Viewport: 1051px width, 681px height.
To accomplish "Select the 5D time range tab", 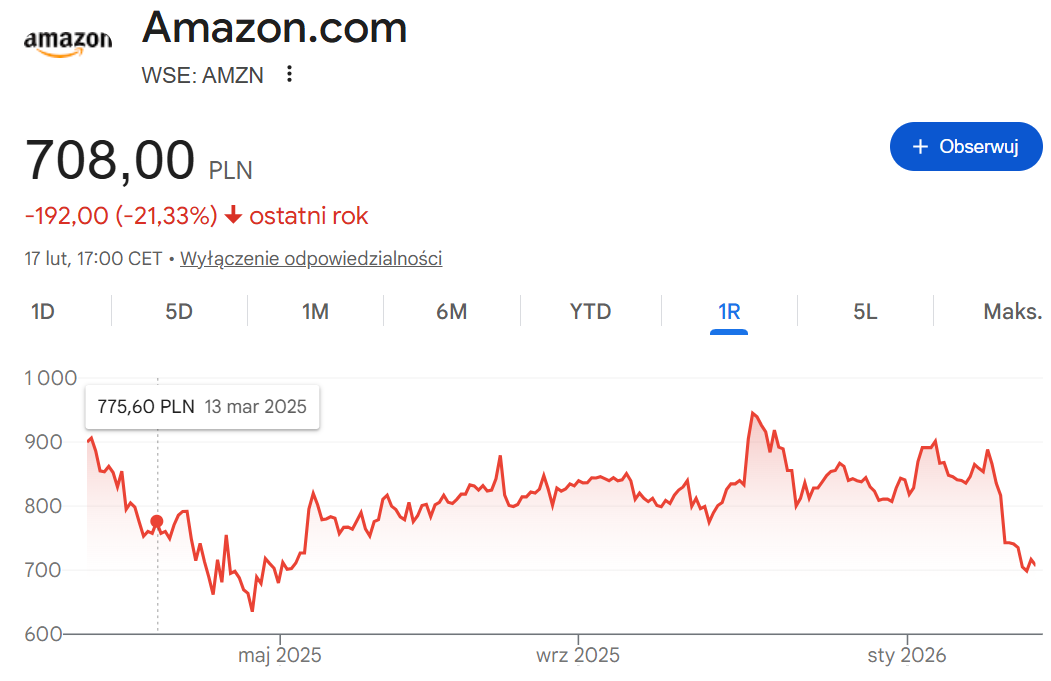I will 179,311.
